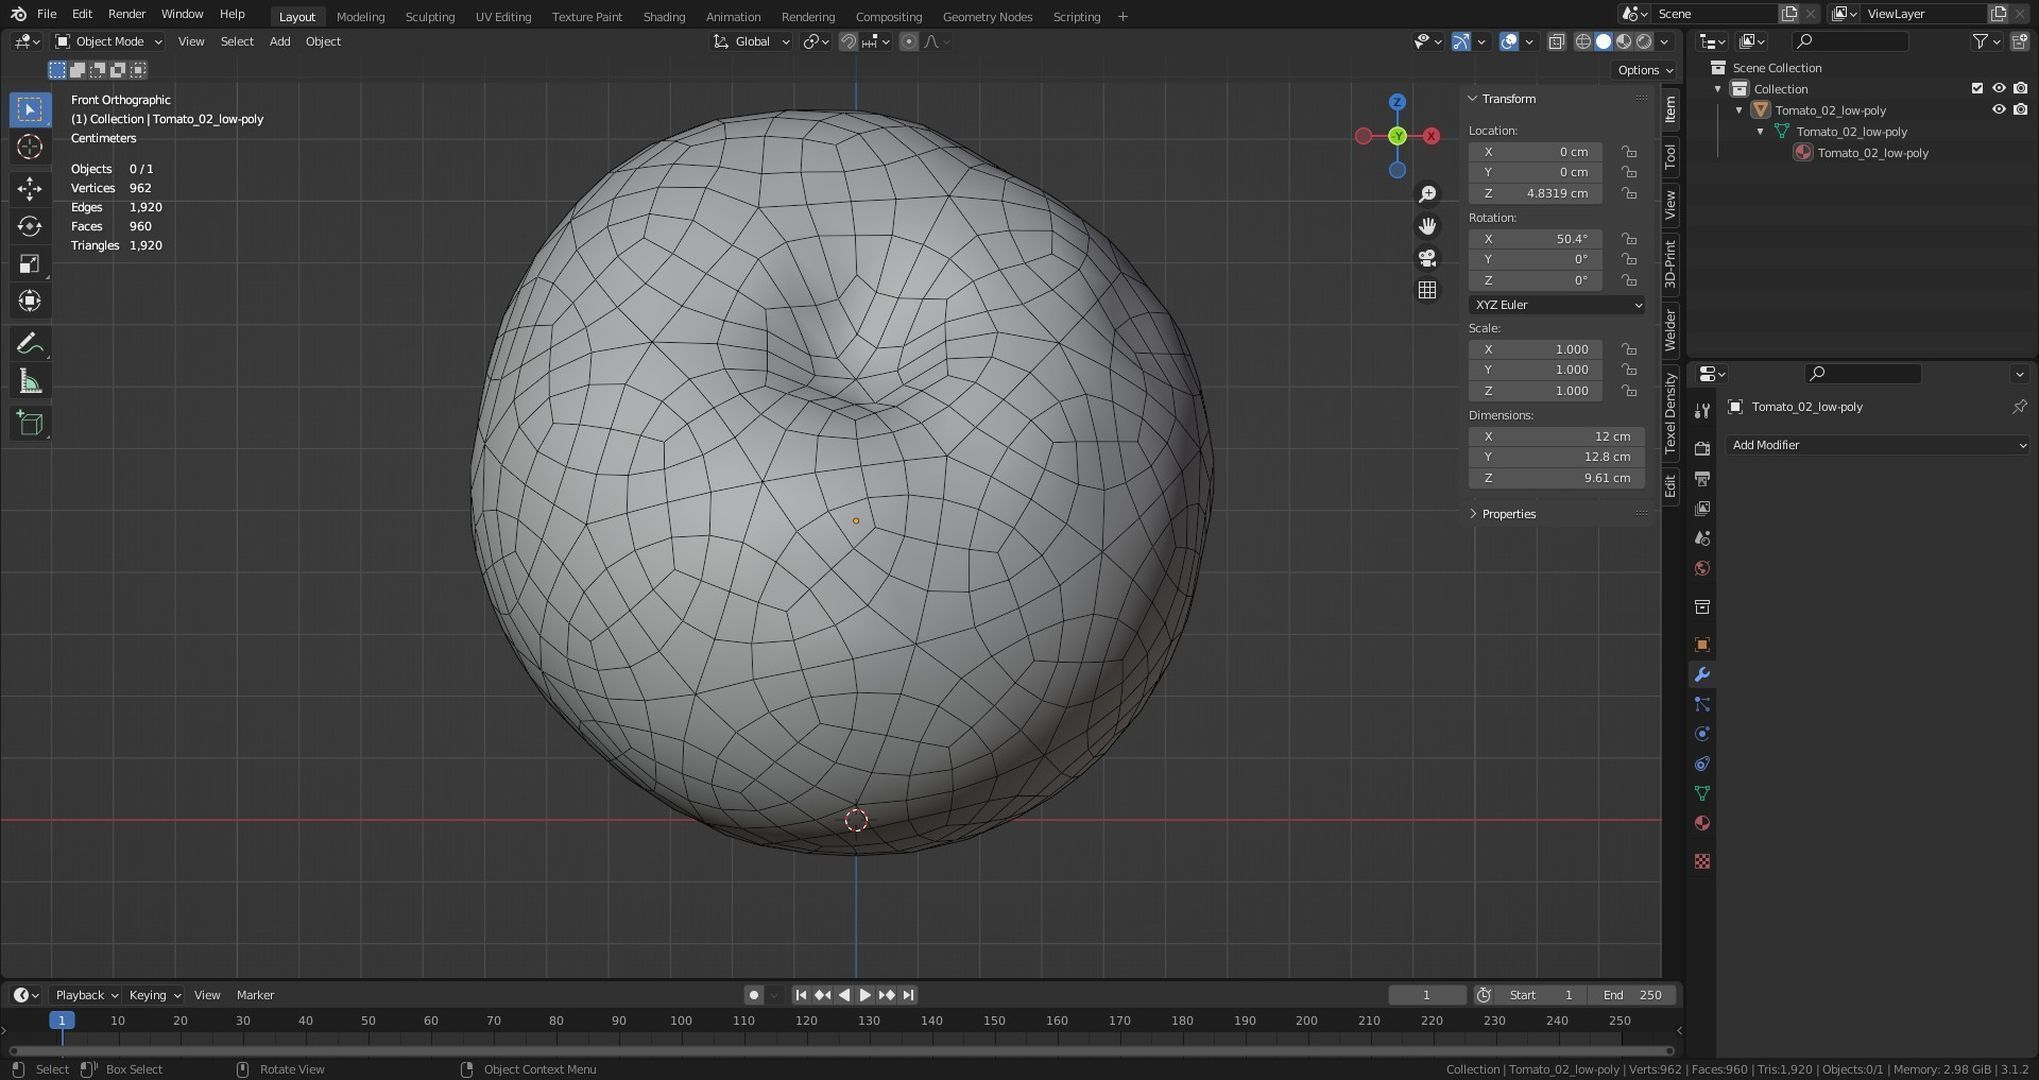2039x1080 pixels.
Task: Toggle lock on Rotation Z
Action: (1629, 281)
